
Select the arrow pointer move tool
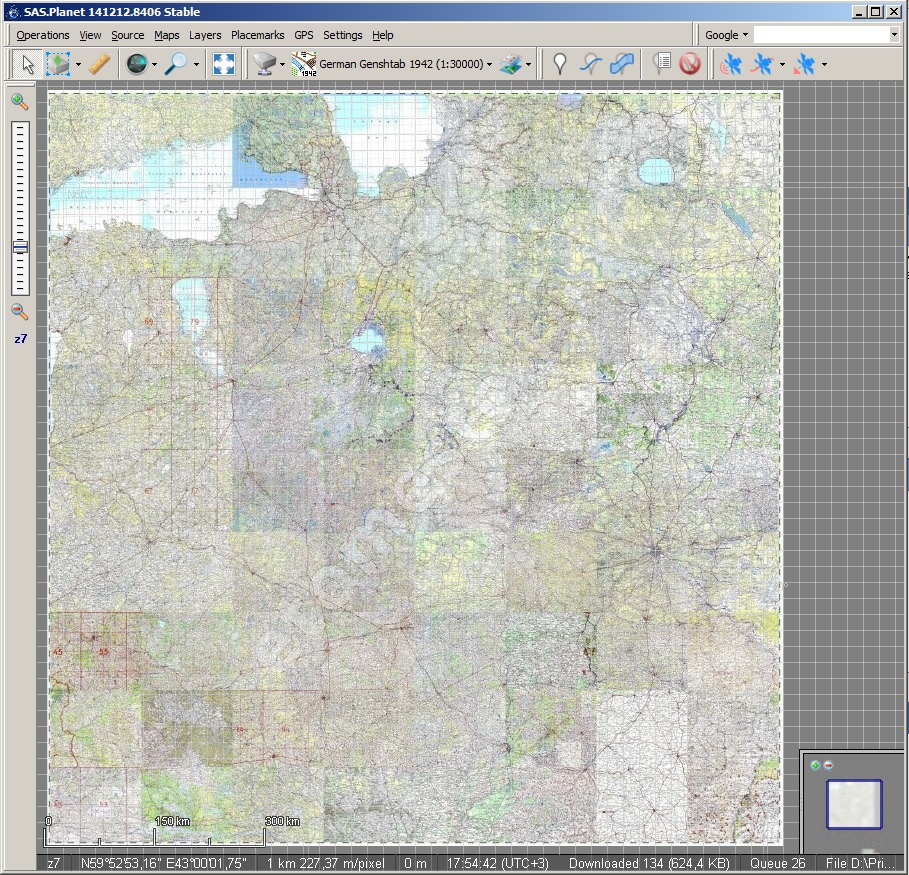(27, 64)
